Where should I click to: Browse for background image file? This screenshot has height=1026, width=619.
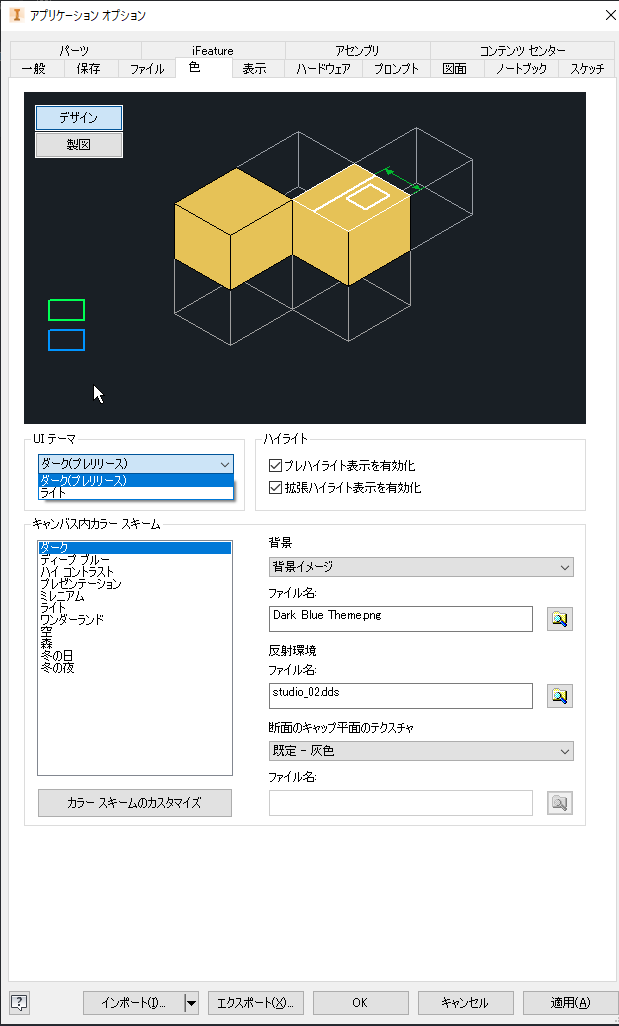tap(559, 618)
